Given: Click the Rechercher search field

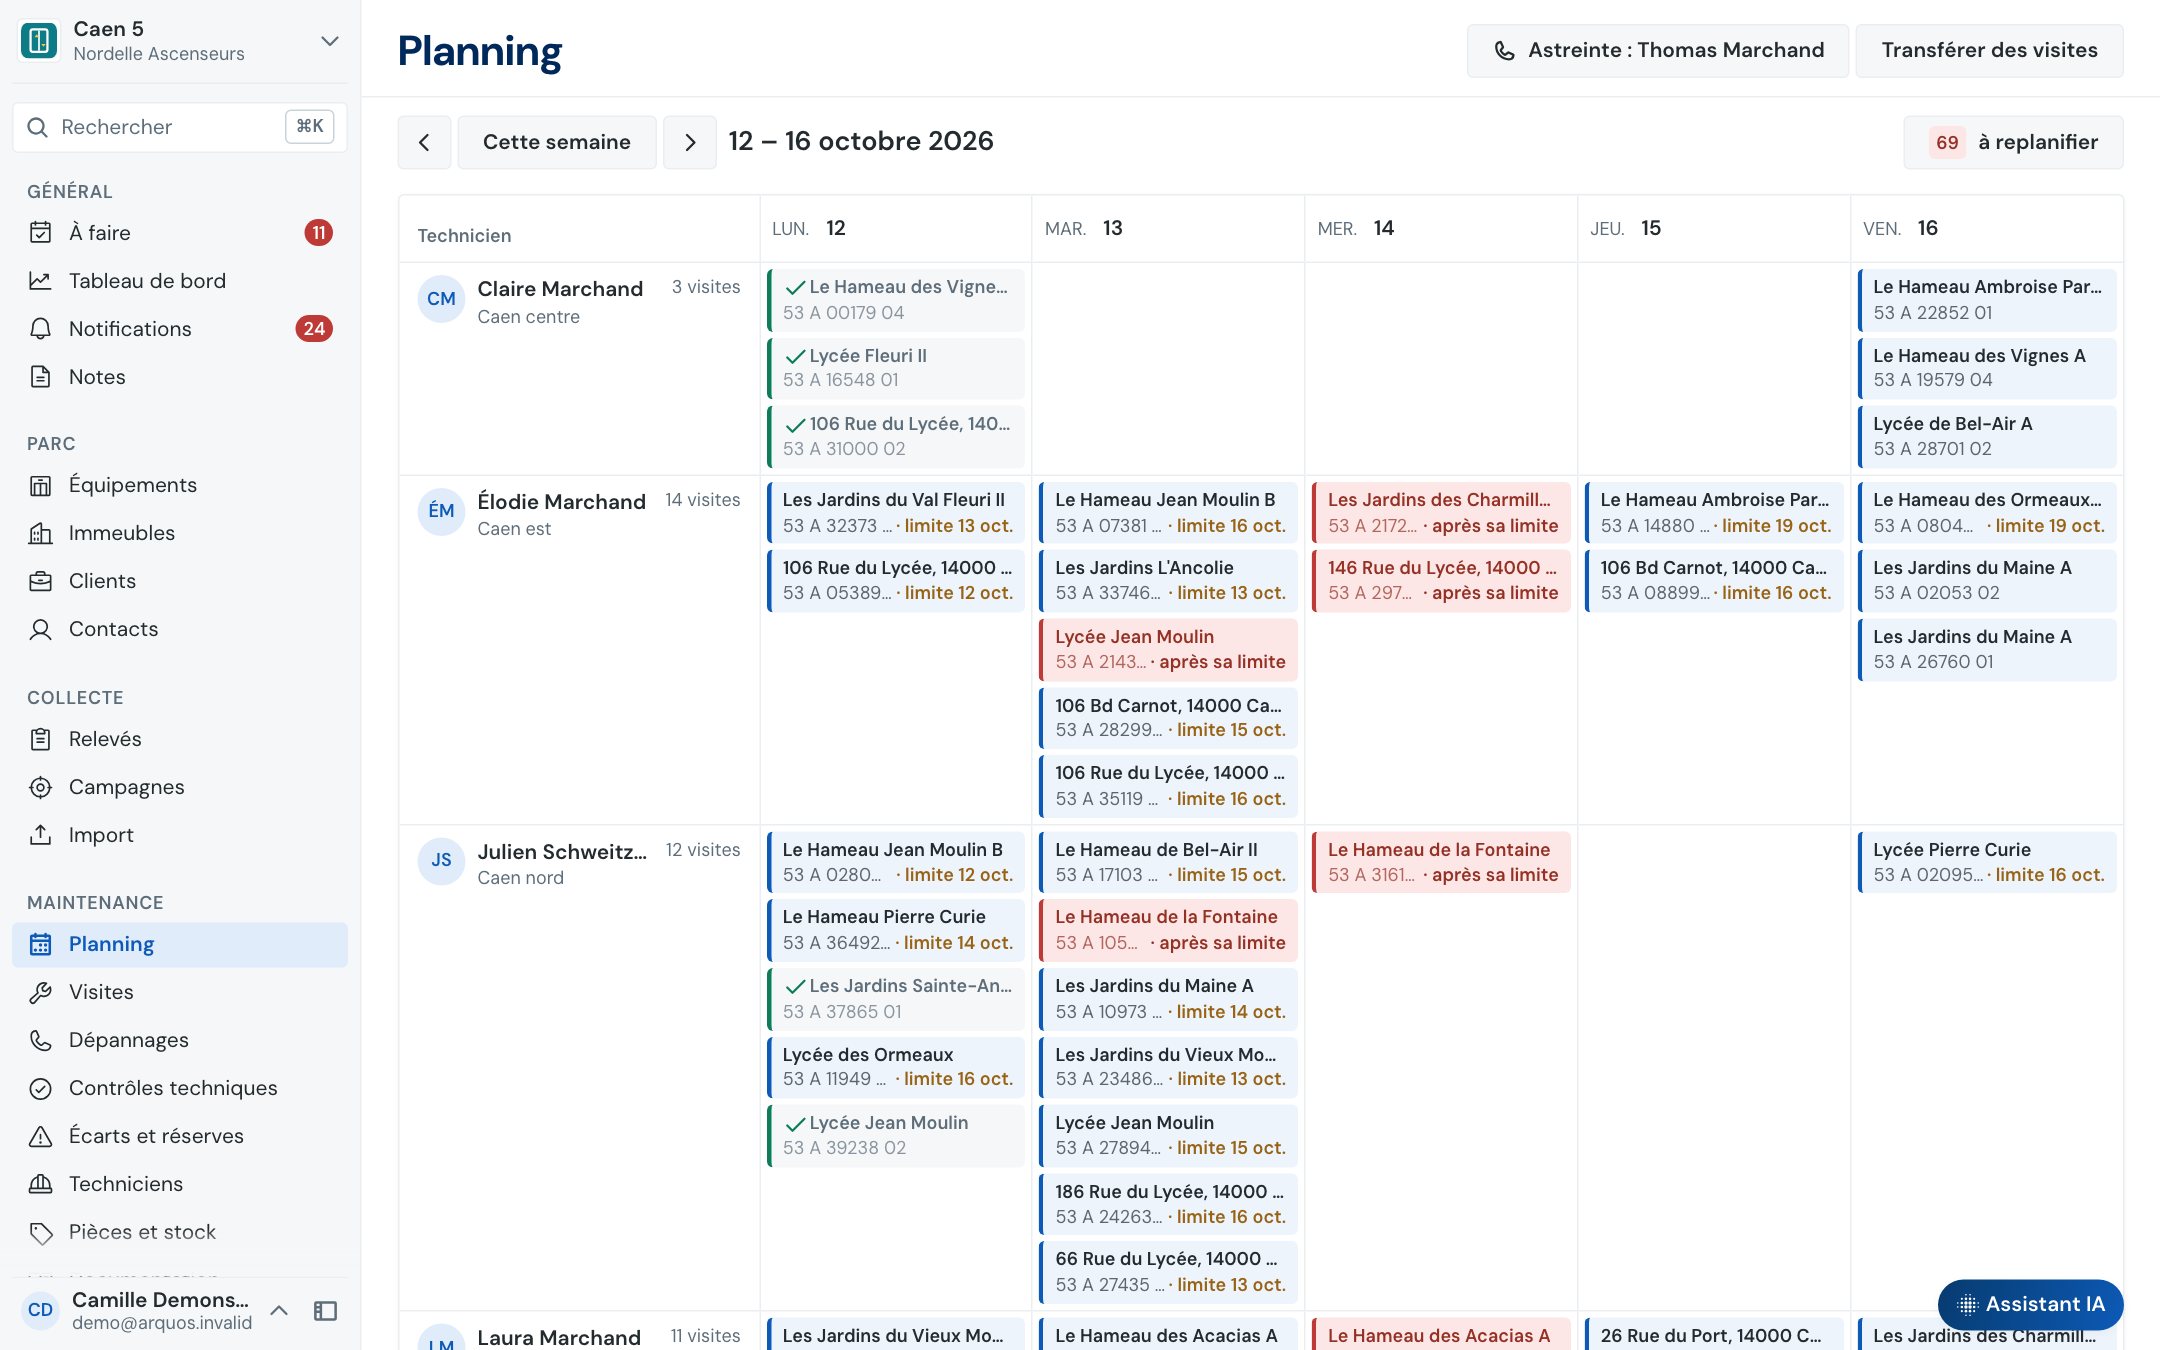Looking at the screenshot, I should pyautogui.click(x=180, y=127).
